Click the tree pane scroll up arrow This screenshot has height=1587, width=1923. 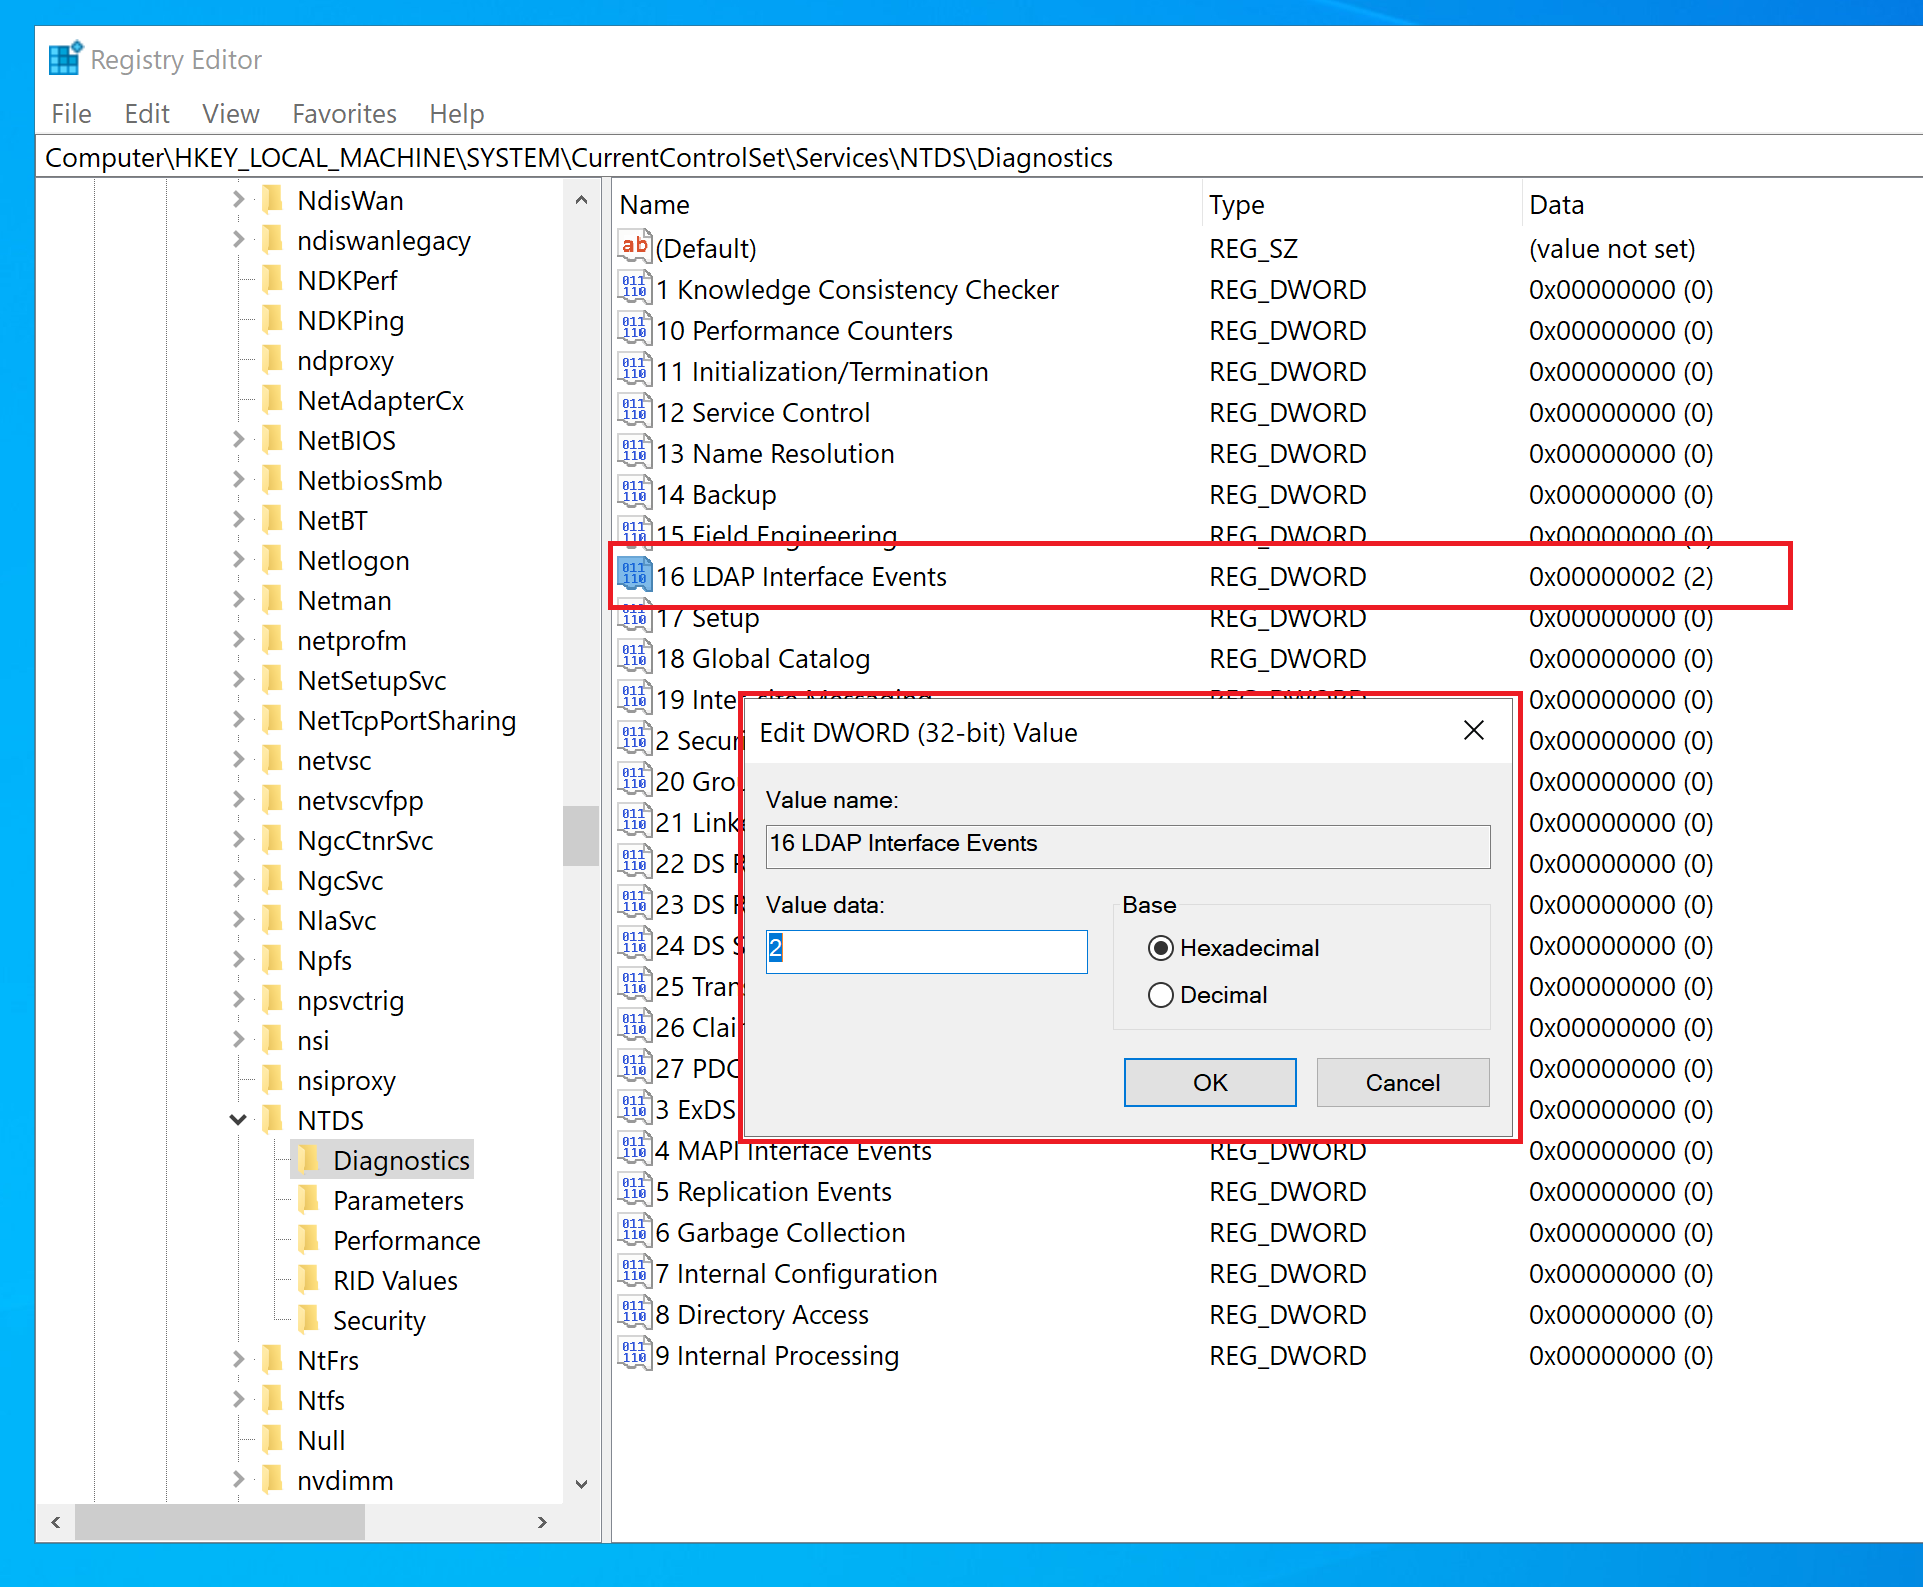(581, 200)
